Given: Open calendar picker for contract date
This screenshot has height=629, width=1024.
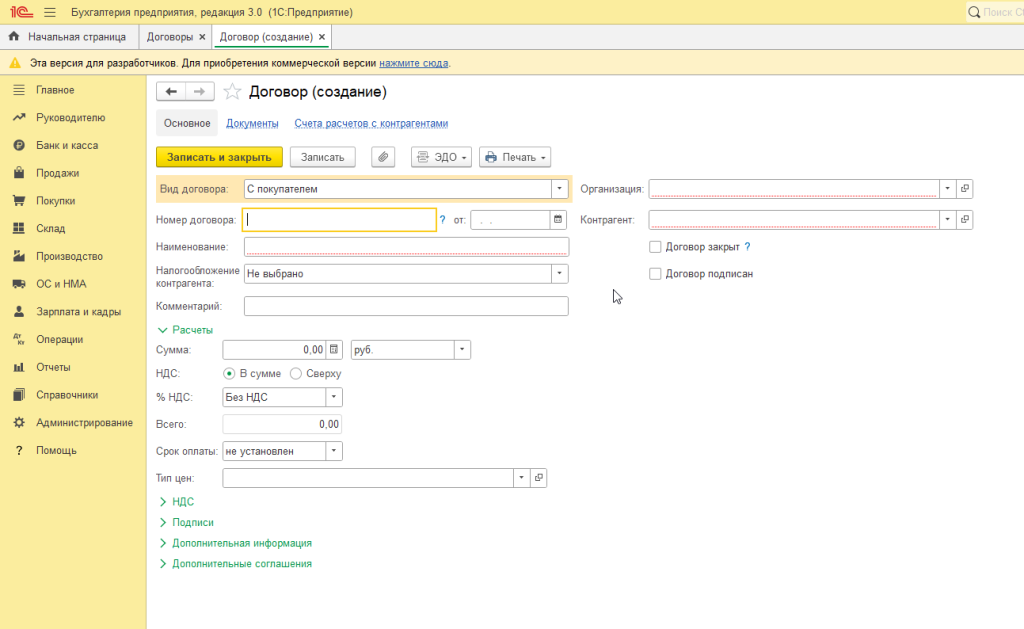Looking at the screenshot, I should click(558, 219).
